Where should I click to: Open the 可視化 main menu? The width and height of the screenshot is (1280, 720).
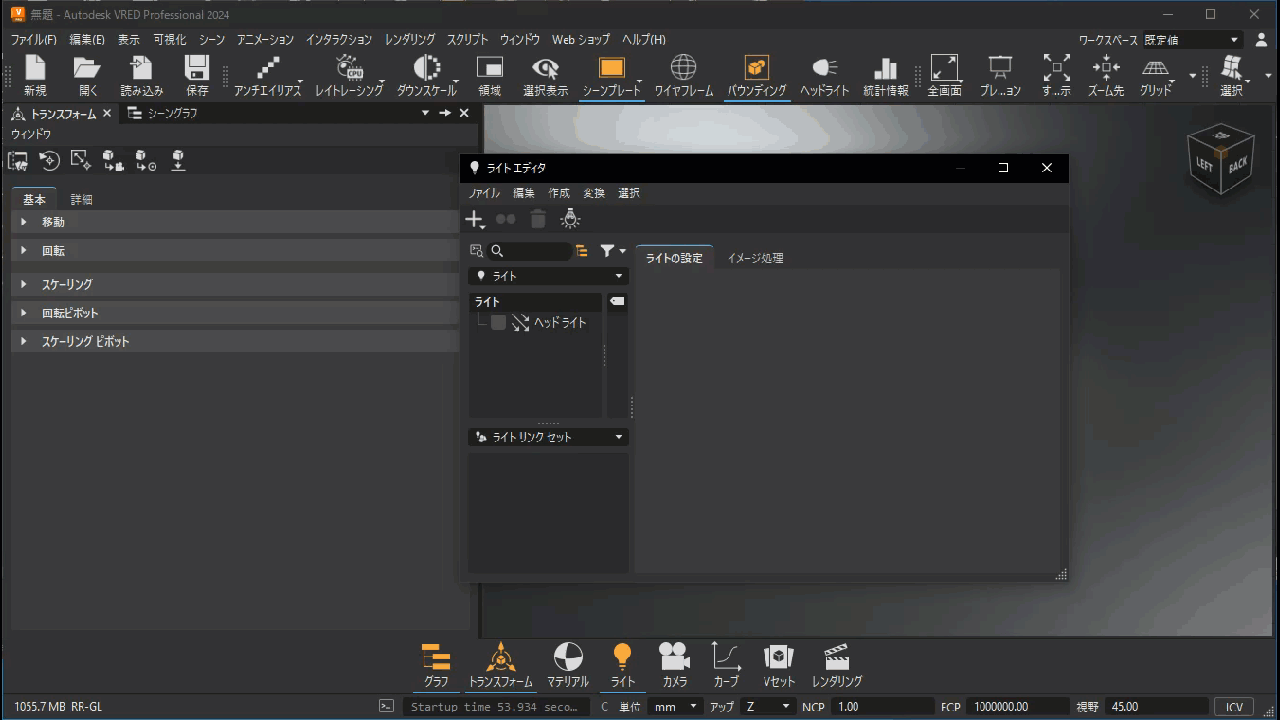(x=169, y=40)
